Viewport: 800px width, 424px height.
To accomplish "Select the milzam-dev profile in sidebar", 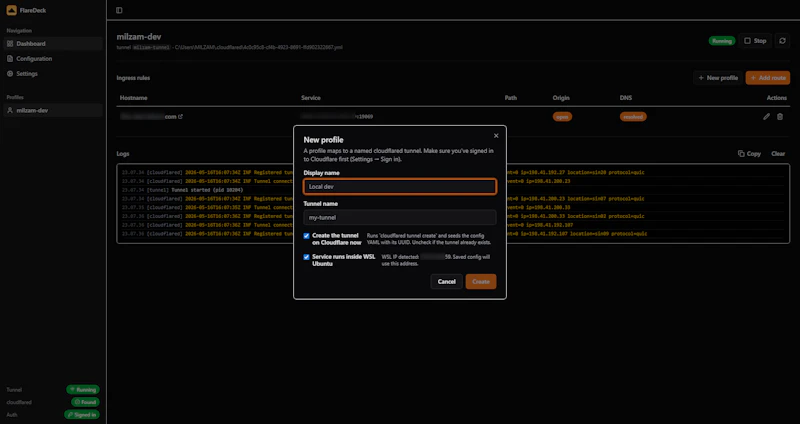I will pyautogui.click(x=53, y=110).
